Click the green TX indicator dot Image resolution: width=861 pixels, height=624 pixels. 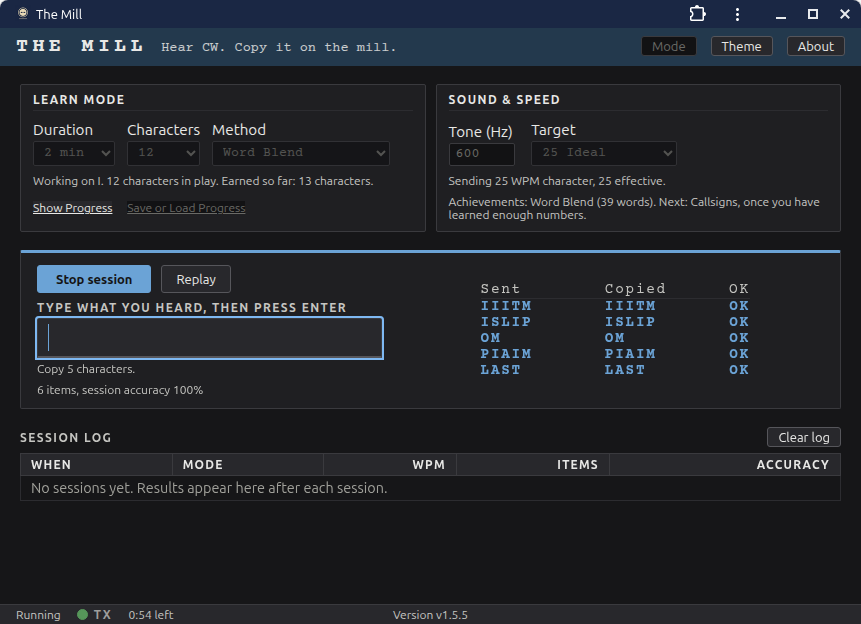pyautogui.click(x=82, y=615)
